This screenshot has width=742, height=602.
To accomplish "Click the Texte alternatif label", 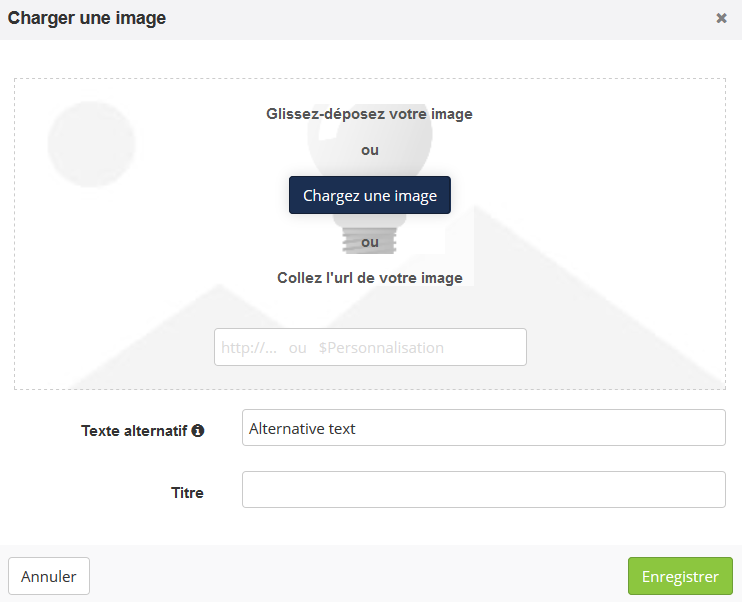I will click(x=134, y=431).
